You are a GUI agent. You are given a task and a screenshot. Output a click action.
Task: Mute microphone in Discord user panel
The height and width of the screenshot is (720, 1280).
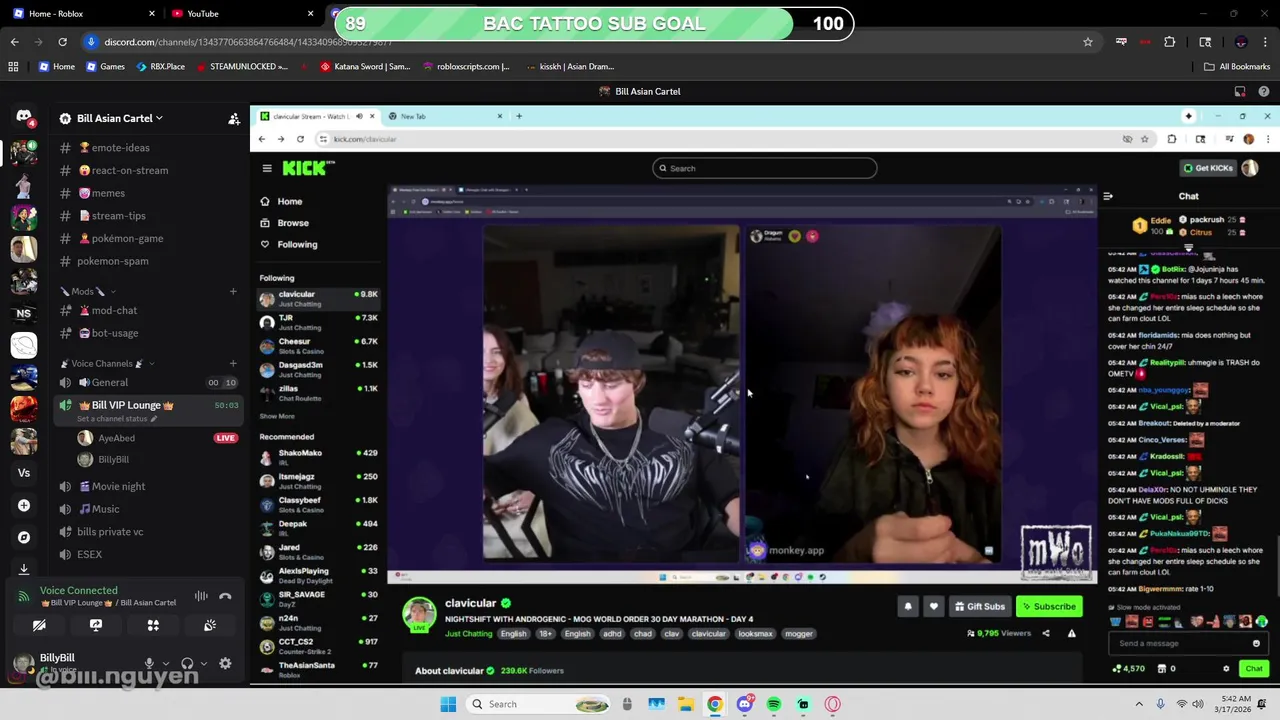click(149, 663)
